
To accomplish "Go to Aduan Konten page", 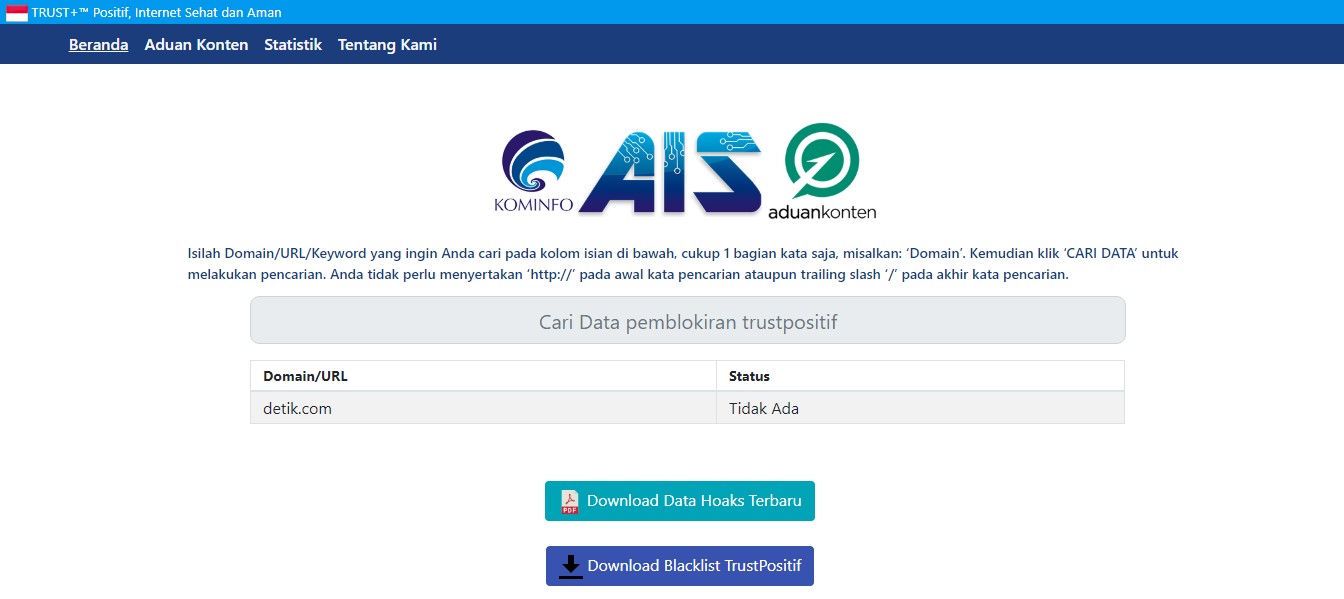I will tap(196, 44).
